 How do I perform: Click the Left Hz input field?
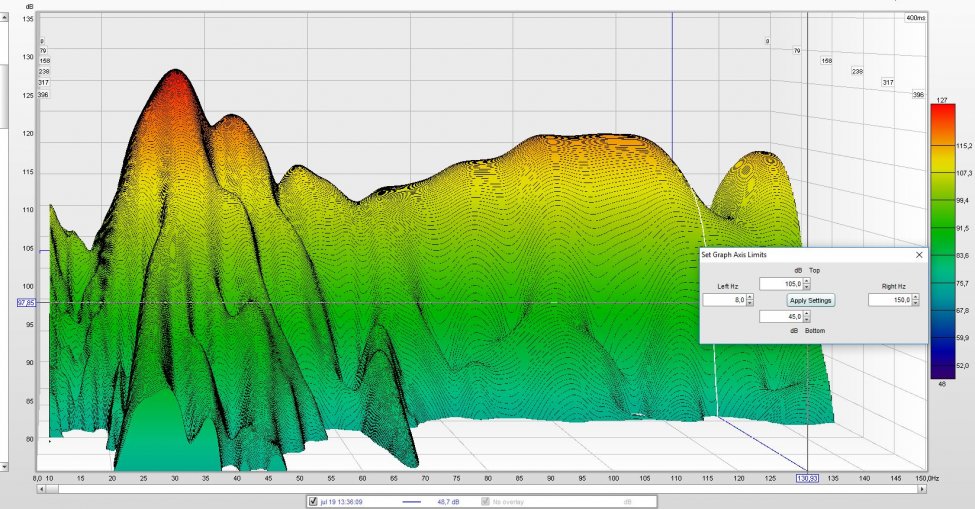[723, 300]
